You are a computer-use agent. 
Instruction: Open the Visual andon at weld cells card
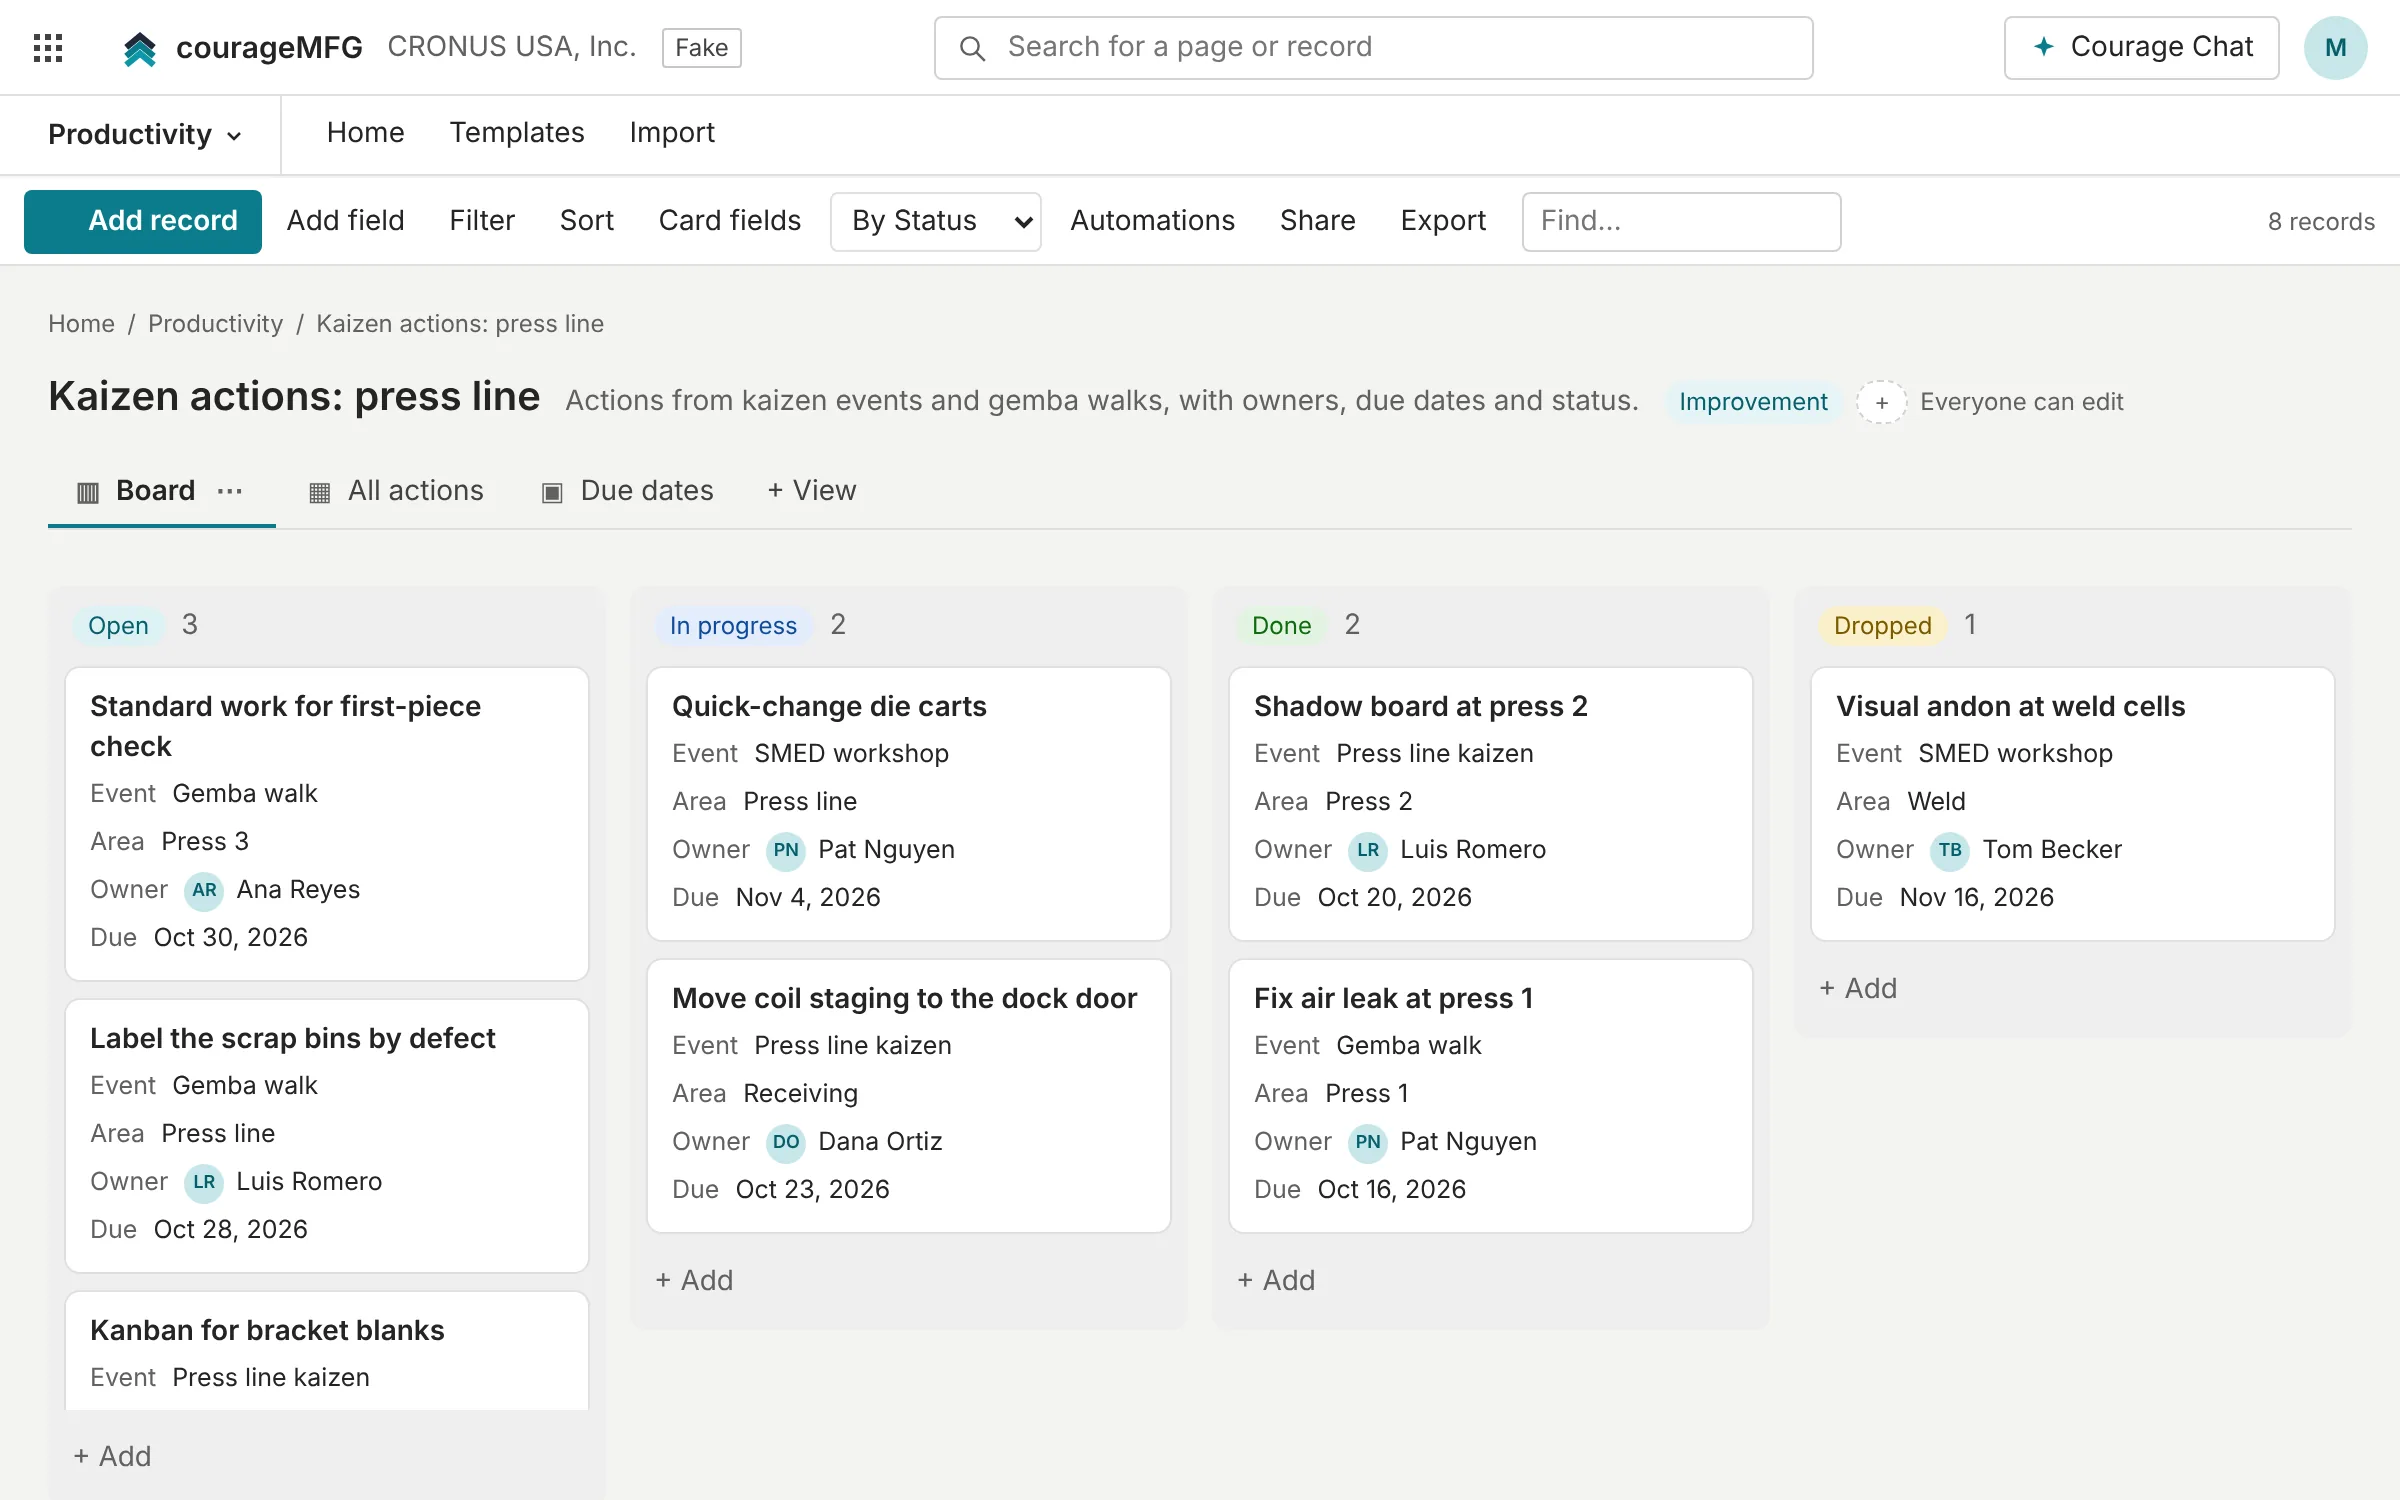tap(2072, 804)
